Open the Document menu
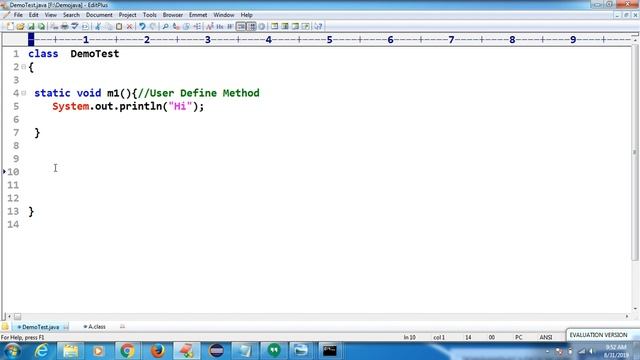The image size is (640, 360). (99, 15)
